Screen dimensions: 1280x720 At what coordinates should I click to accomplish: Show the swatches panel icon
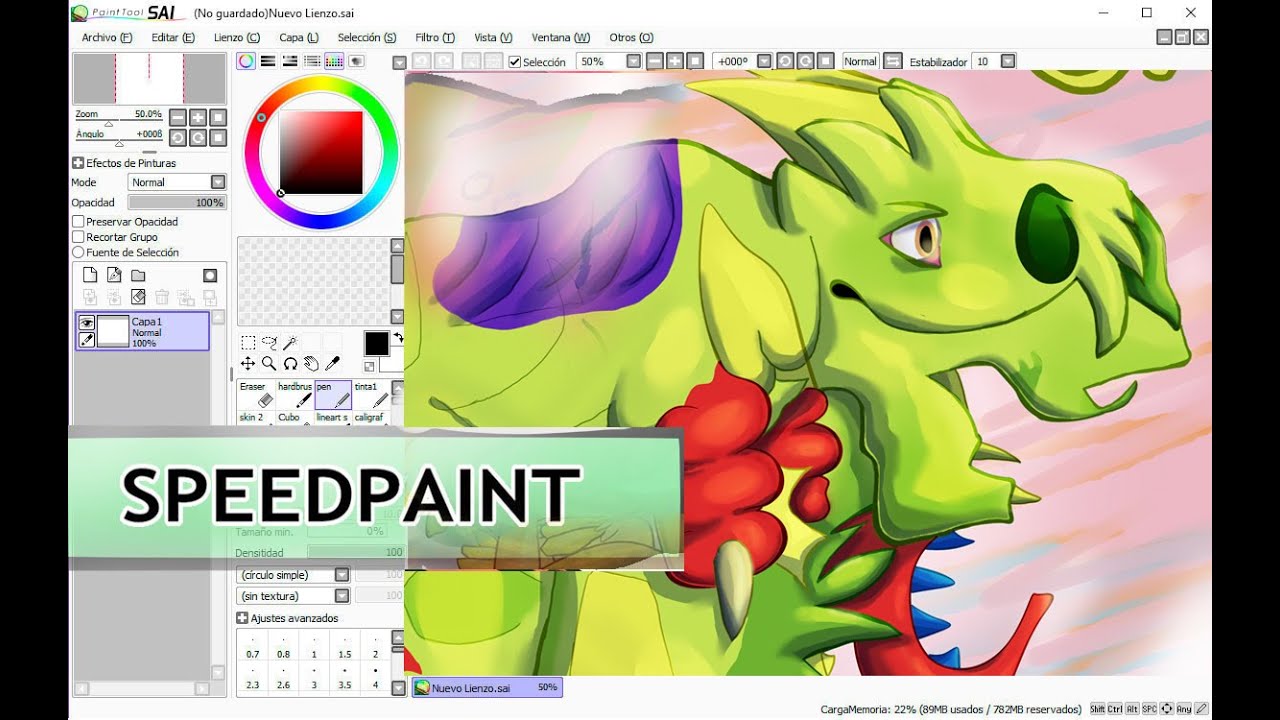point(334,61)
